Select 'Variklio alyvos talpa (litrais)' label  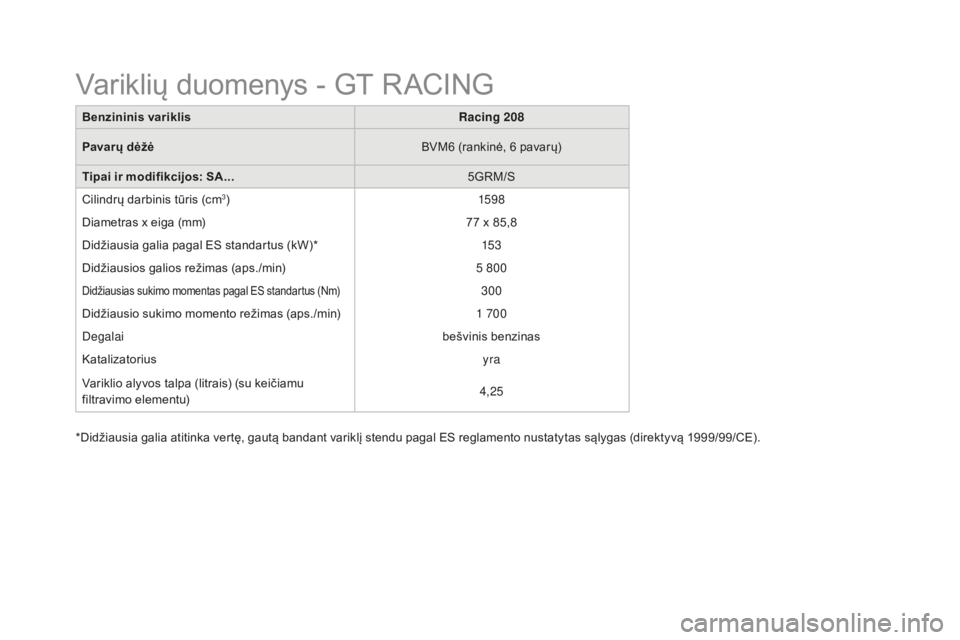click(192, 391)
